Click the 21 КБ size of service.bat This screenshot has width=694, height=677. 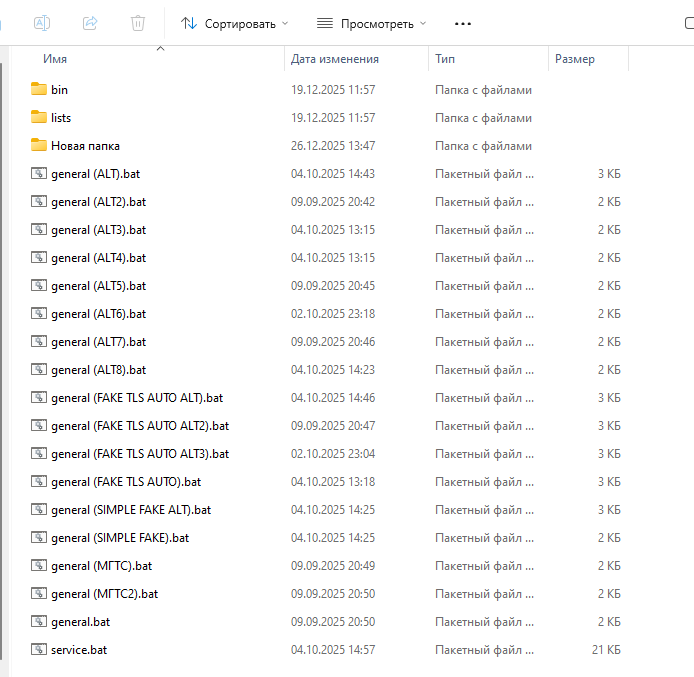click(606, 650)
